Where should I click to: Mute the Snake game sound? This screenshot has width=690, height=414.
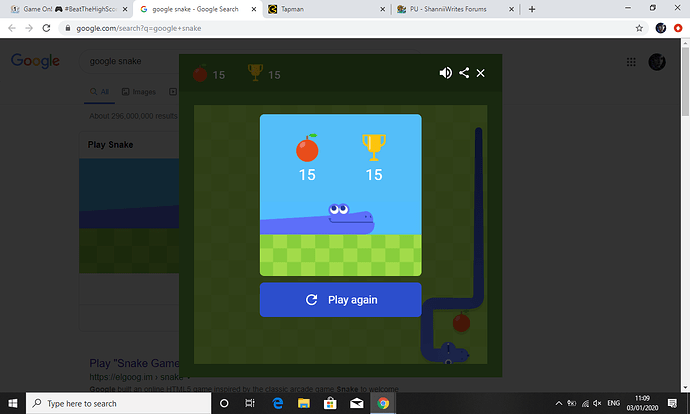445,73
